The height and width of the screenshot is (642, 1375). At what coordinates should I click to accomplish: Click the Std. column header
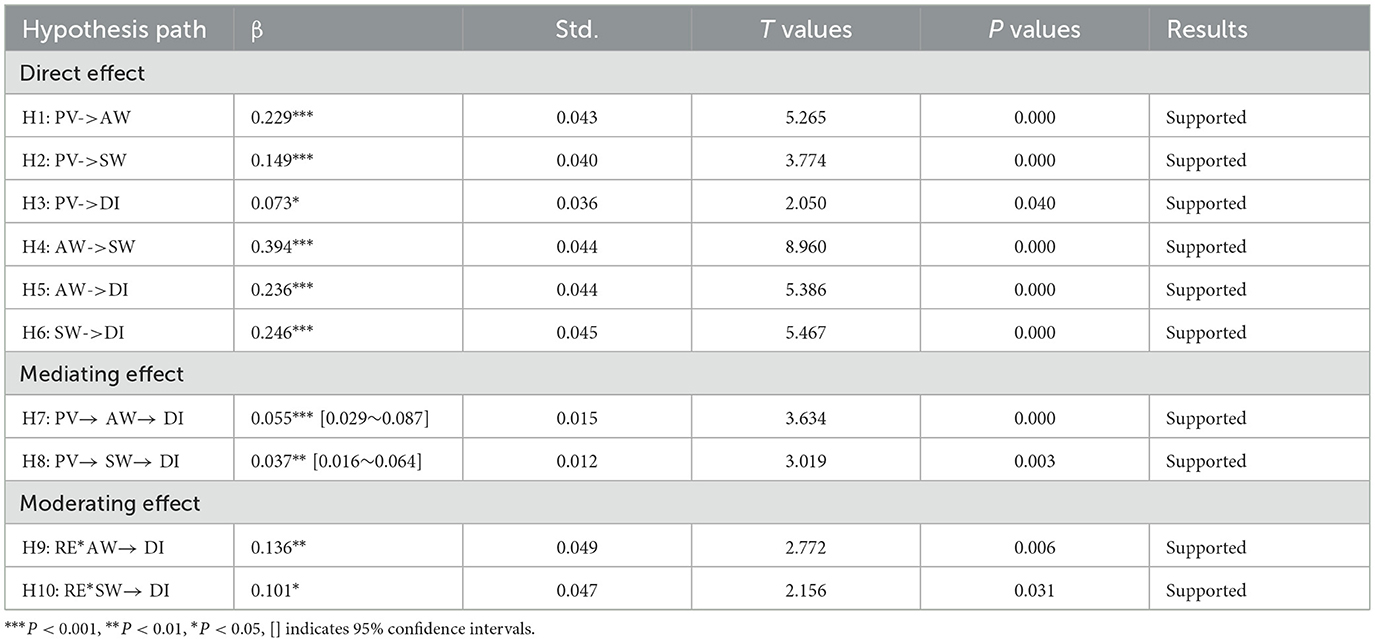[577, 30]
